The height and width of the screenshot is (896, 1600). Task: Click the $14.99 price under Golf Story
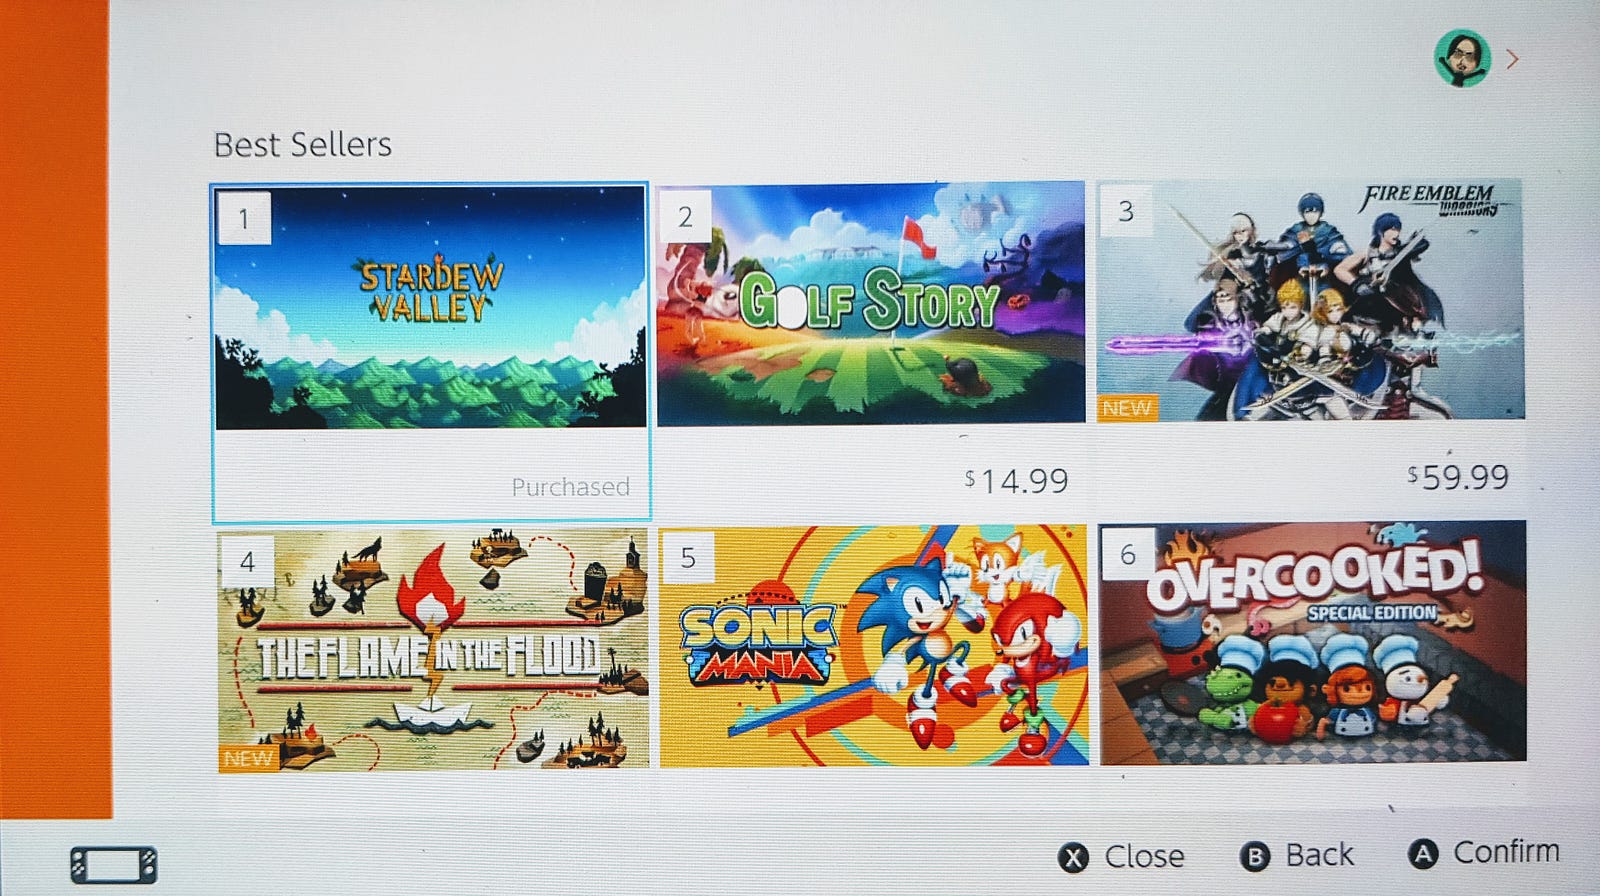(x=1016, y=481)
